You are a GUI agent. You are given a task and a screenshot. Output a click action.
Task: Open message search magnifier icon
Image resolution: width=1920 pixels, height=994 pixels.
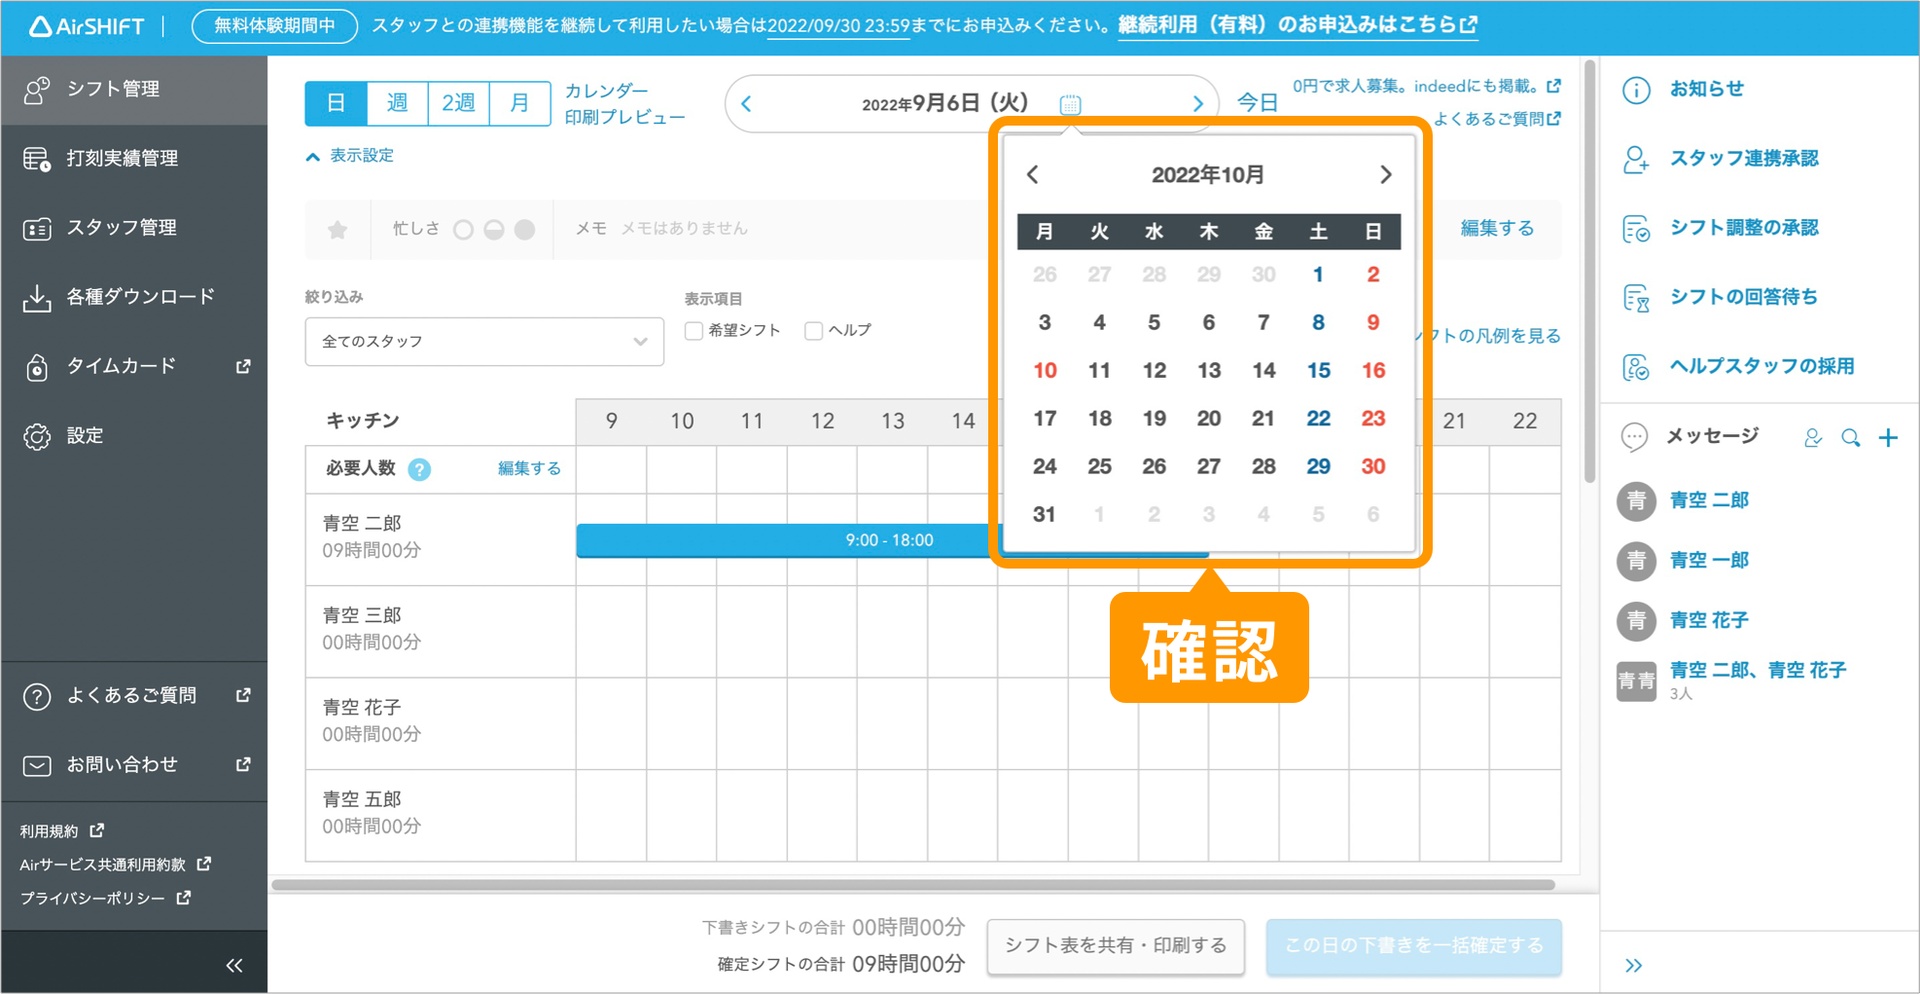point(1850,438)
